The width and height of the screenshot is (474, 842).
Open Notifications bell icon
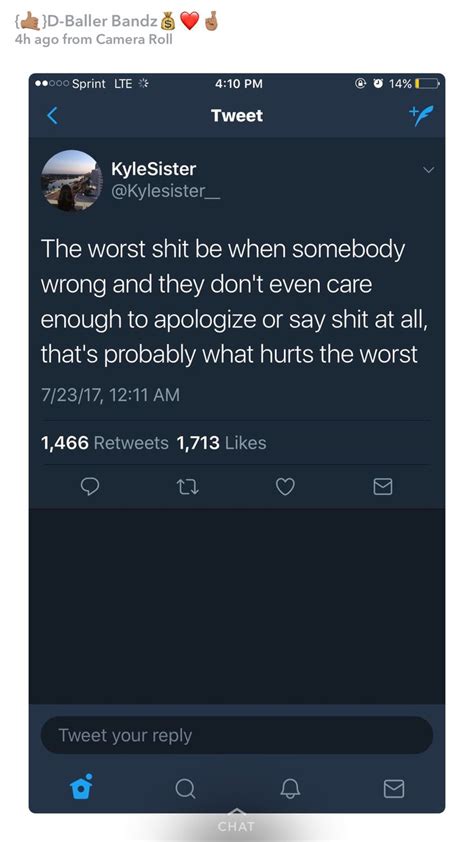coord(290,788)
